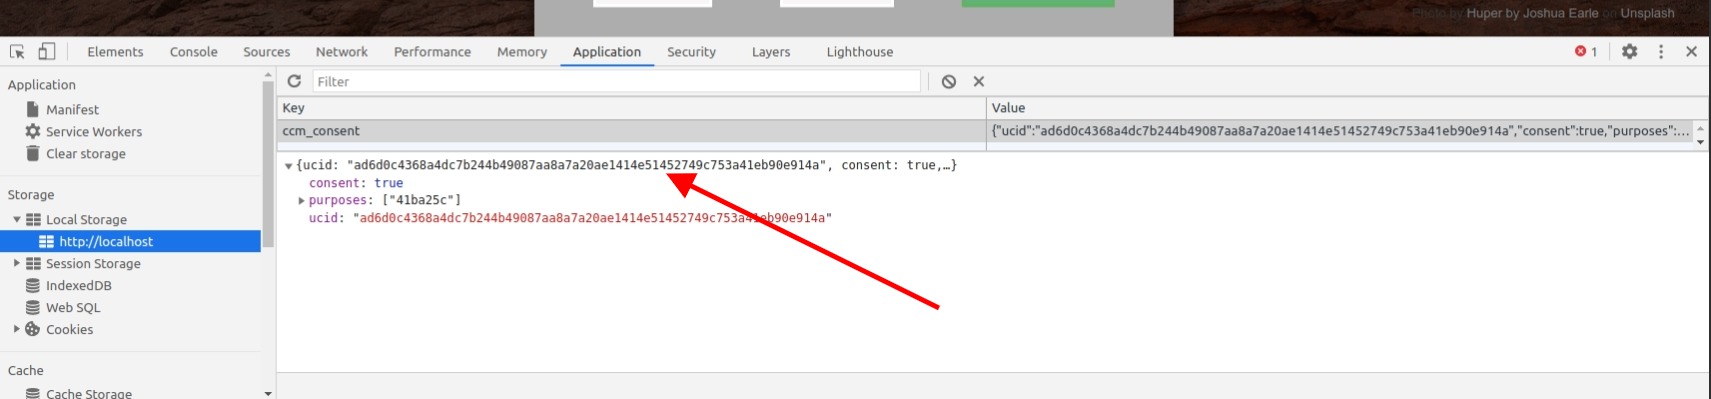Screen dimensions: 1711x399
Task: Switch to the Elements tab
Action: [x=115, y=52]
